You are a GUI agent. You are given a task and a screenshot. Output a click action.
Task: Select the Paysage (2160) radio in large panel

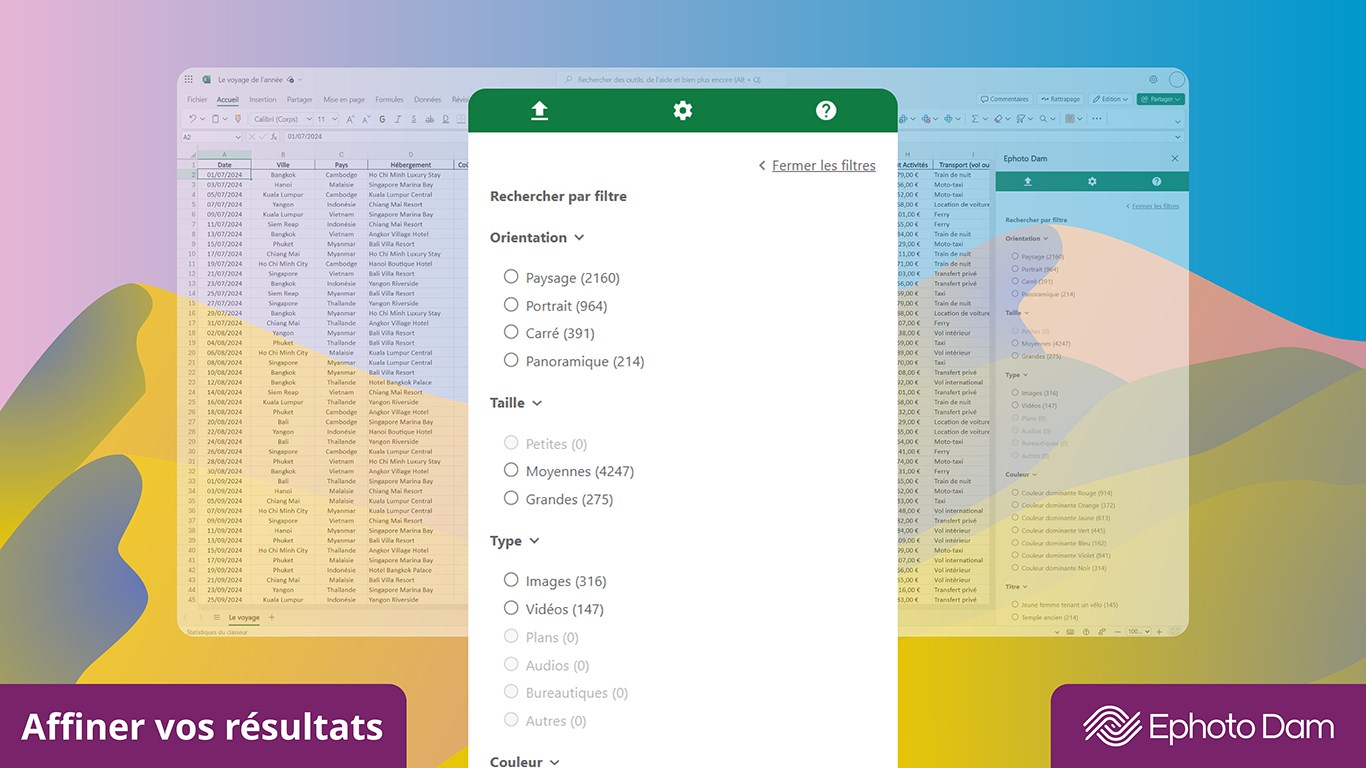[511, 277]
